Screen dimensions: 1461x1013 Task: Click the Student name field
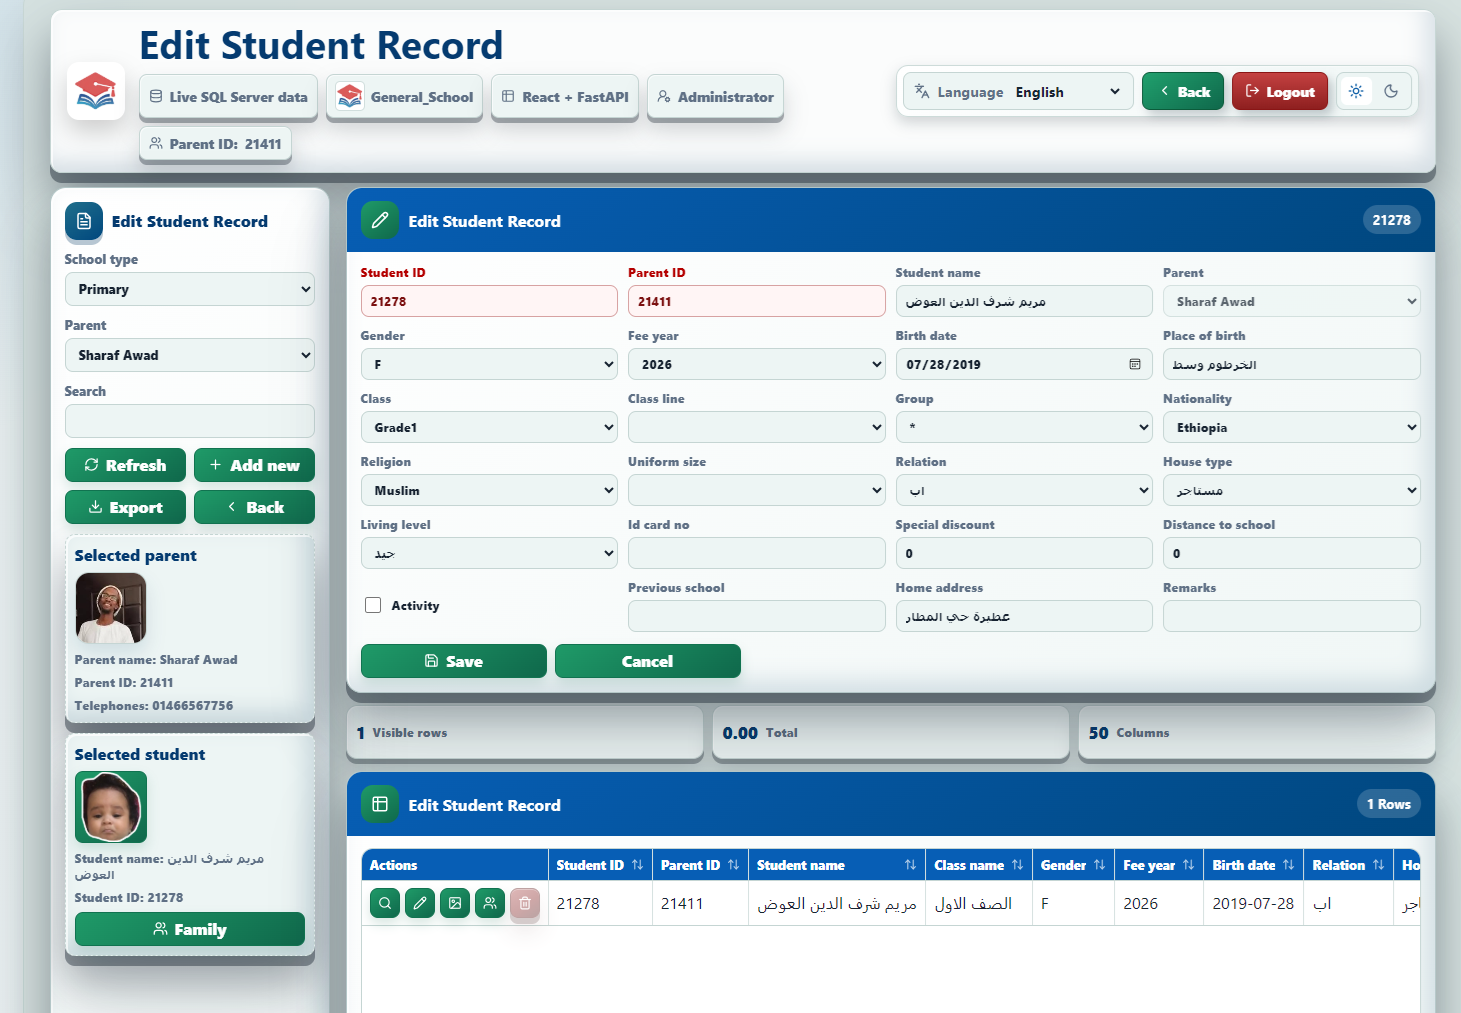pos(1024,301)
